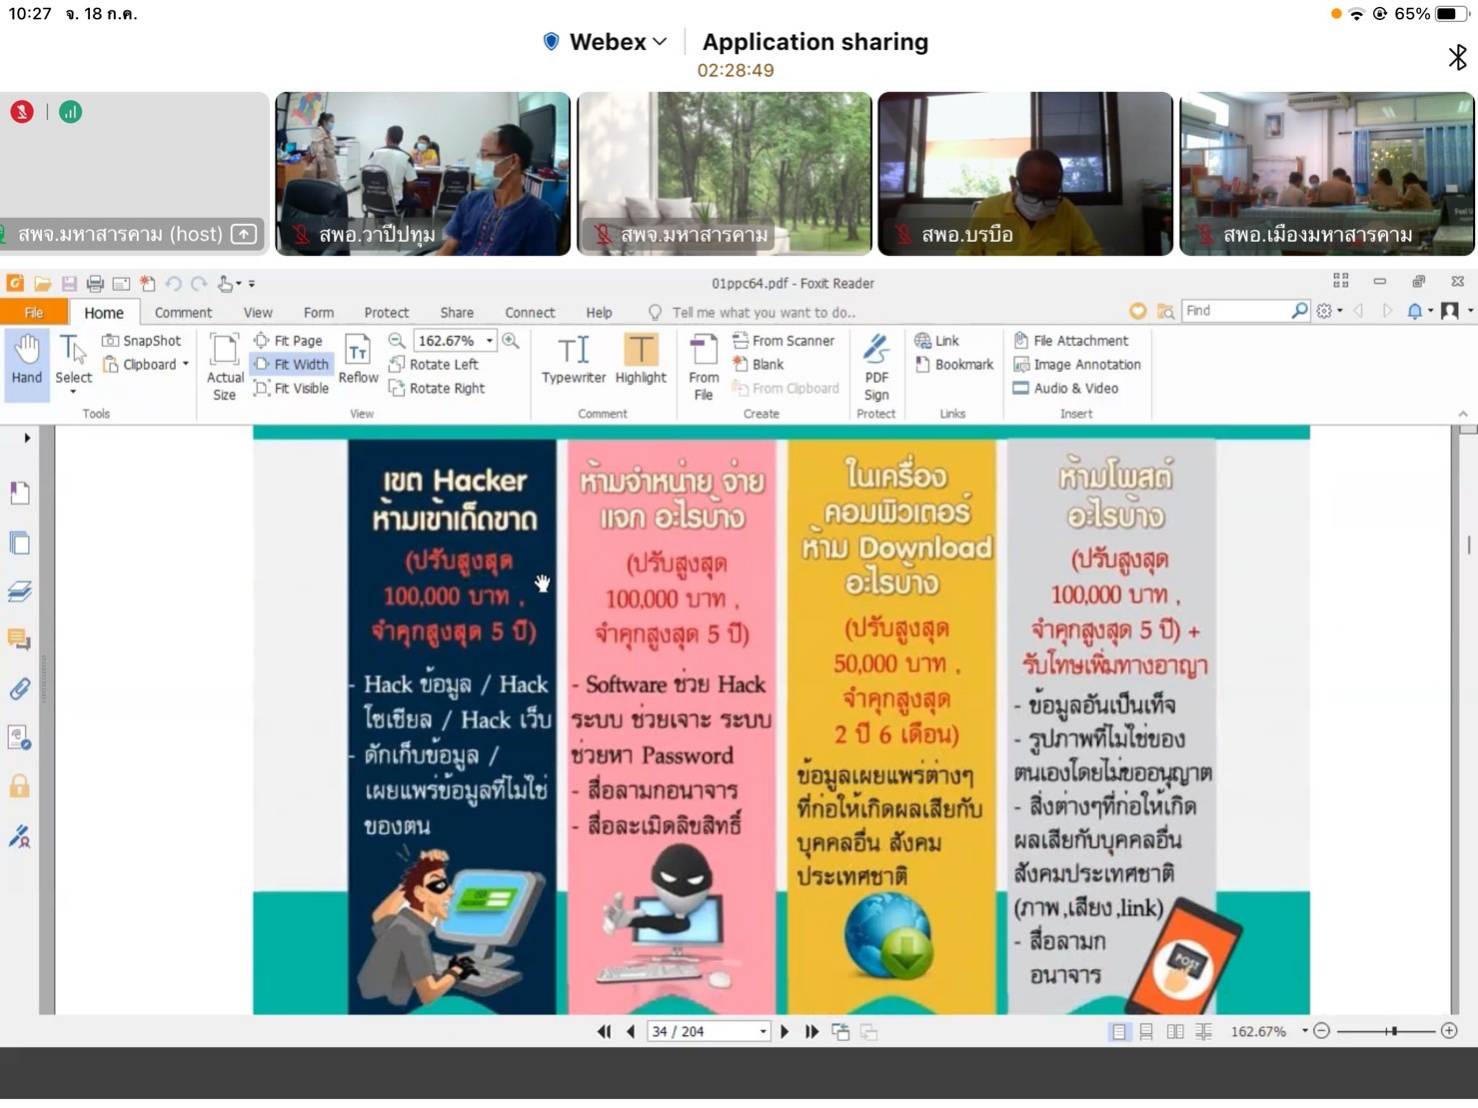Expand the ribbon zoom percentage combo box

(x=489, y=341)
